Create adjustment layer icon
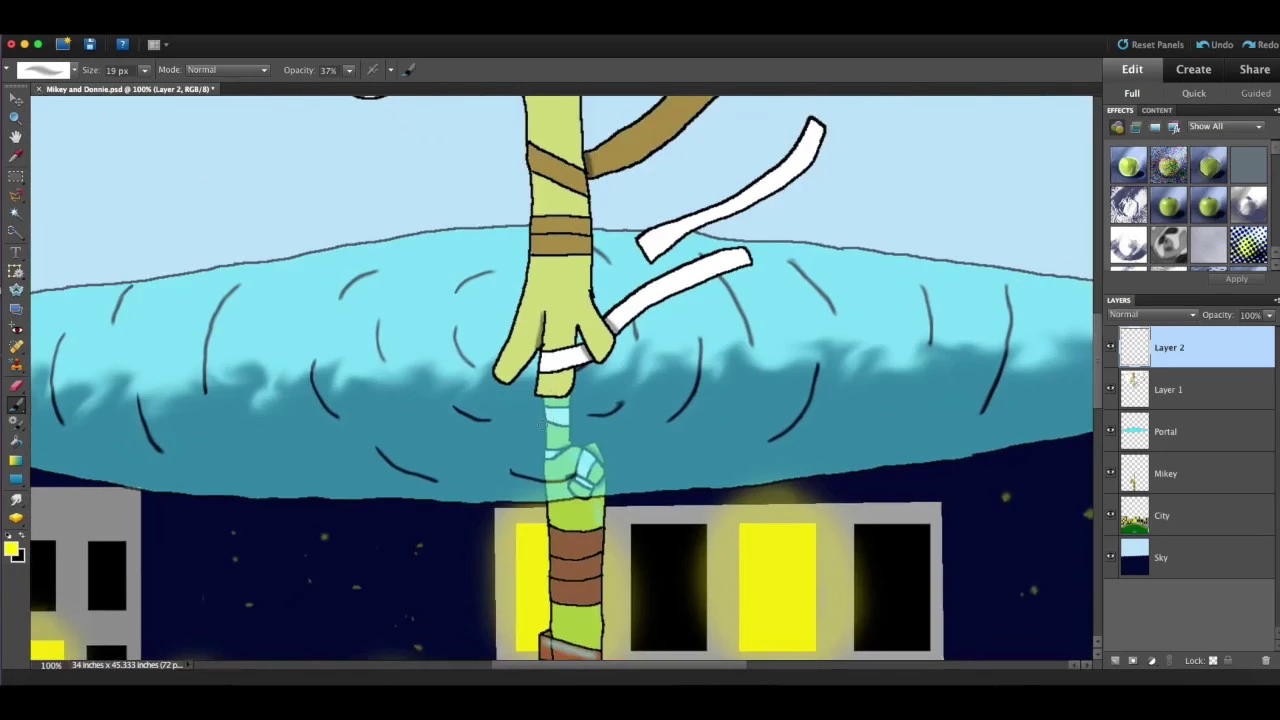Viewport: 1280px width, 720px height. [1152, 661]
